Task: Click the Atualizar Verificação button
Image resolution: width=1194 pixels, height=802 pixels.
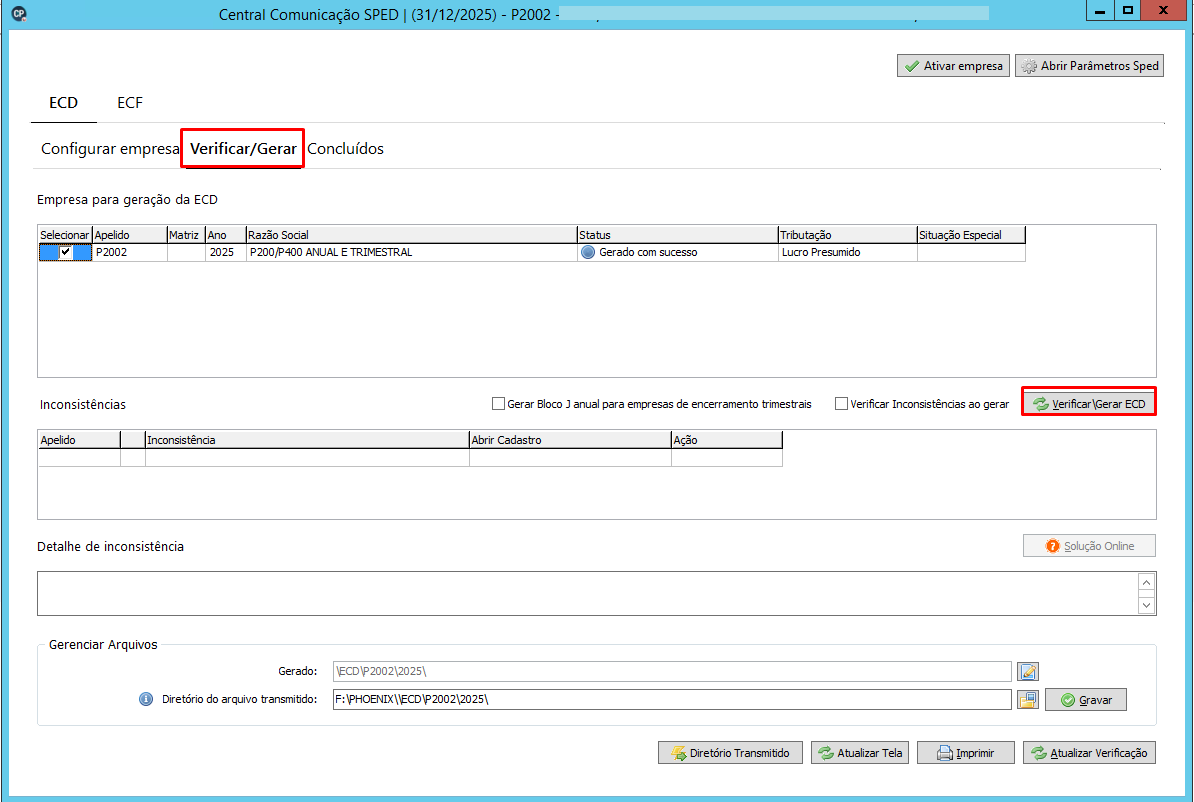Action: [x=1089, y=752]
